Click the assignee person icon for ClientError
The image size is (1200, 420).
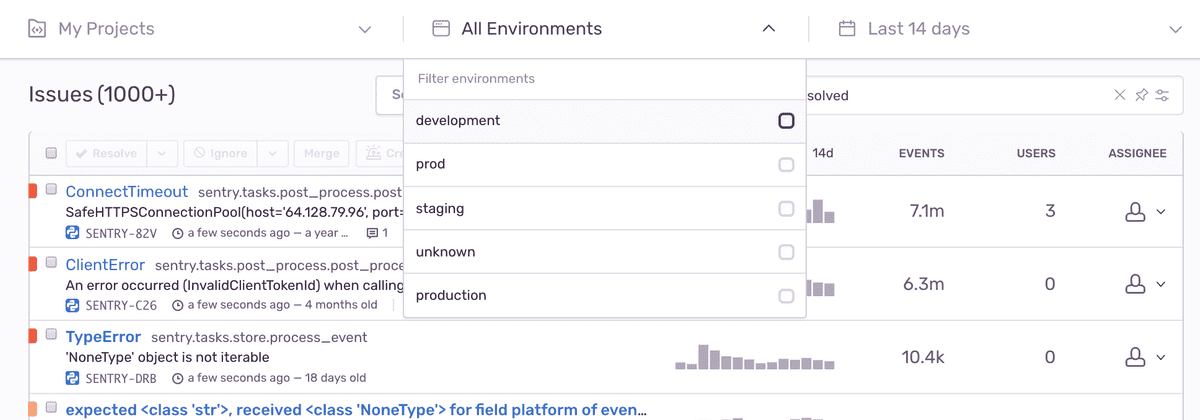tap(1135, 284)
